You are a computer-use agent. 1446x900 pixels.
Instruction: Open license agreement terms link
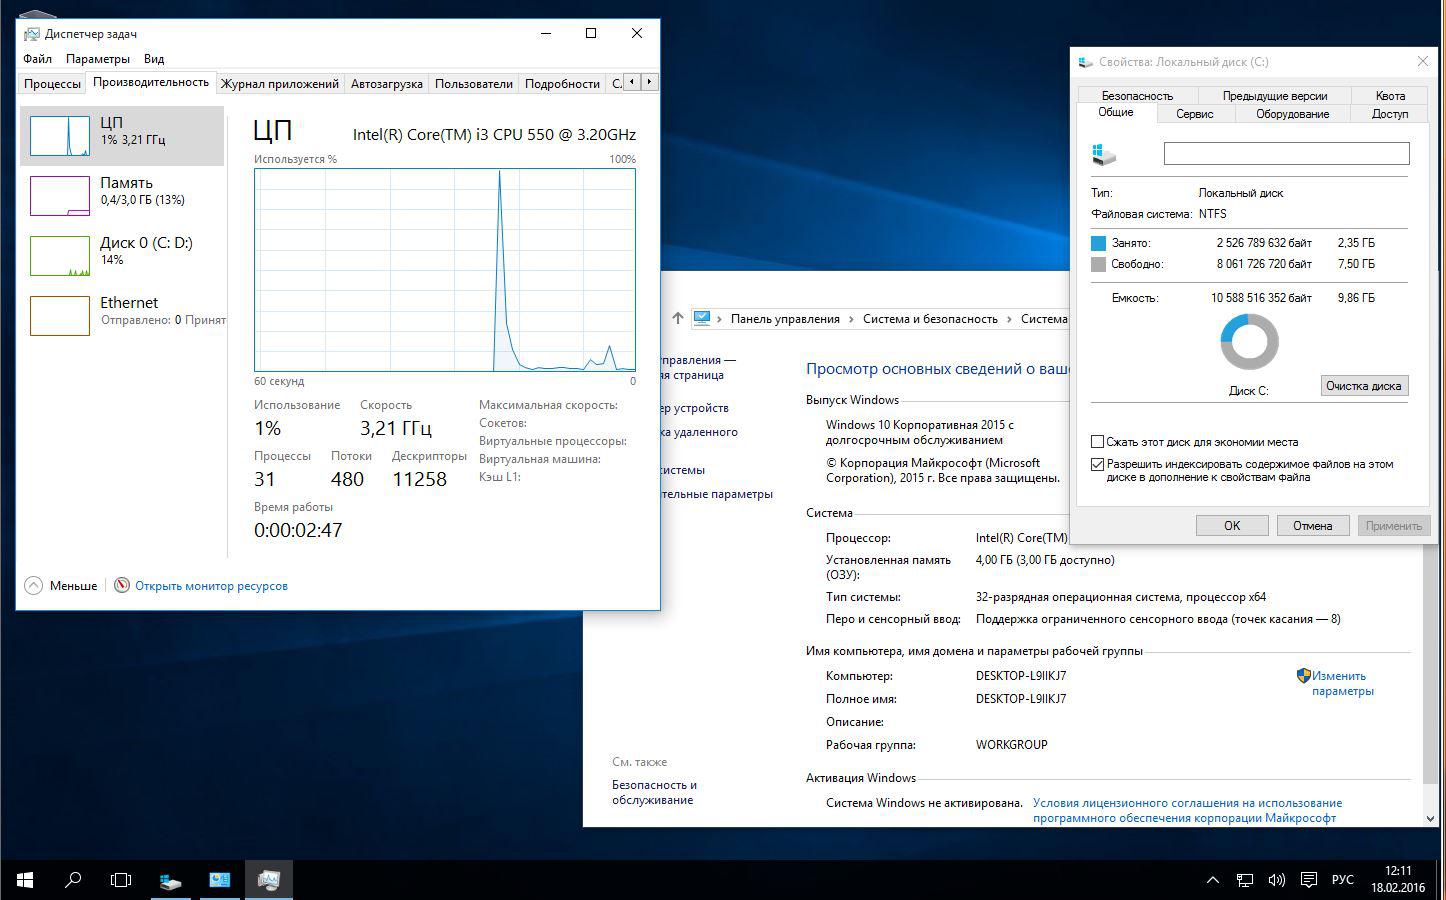(x=1187, y=810)
